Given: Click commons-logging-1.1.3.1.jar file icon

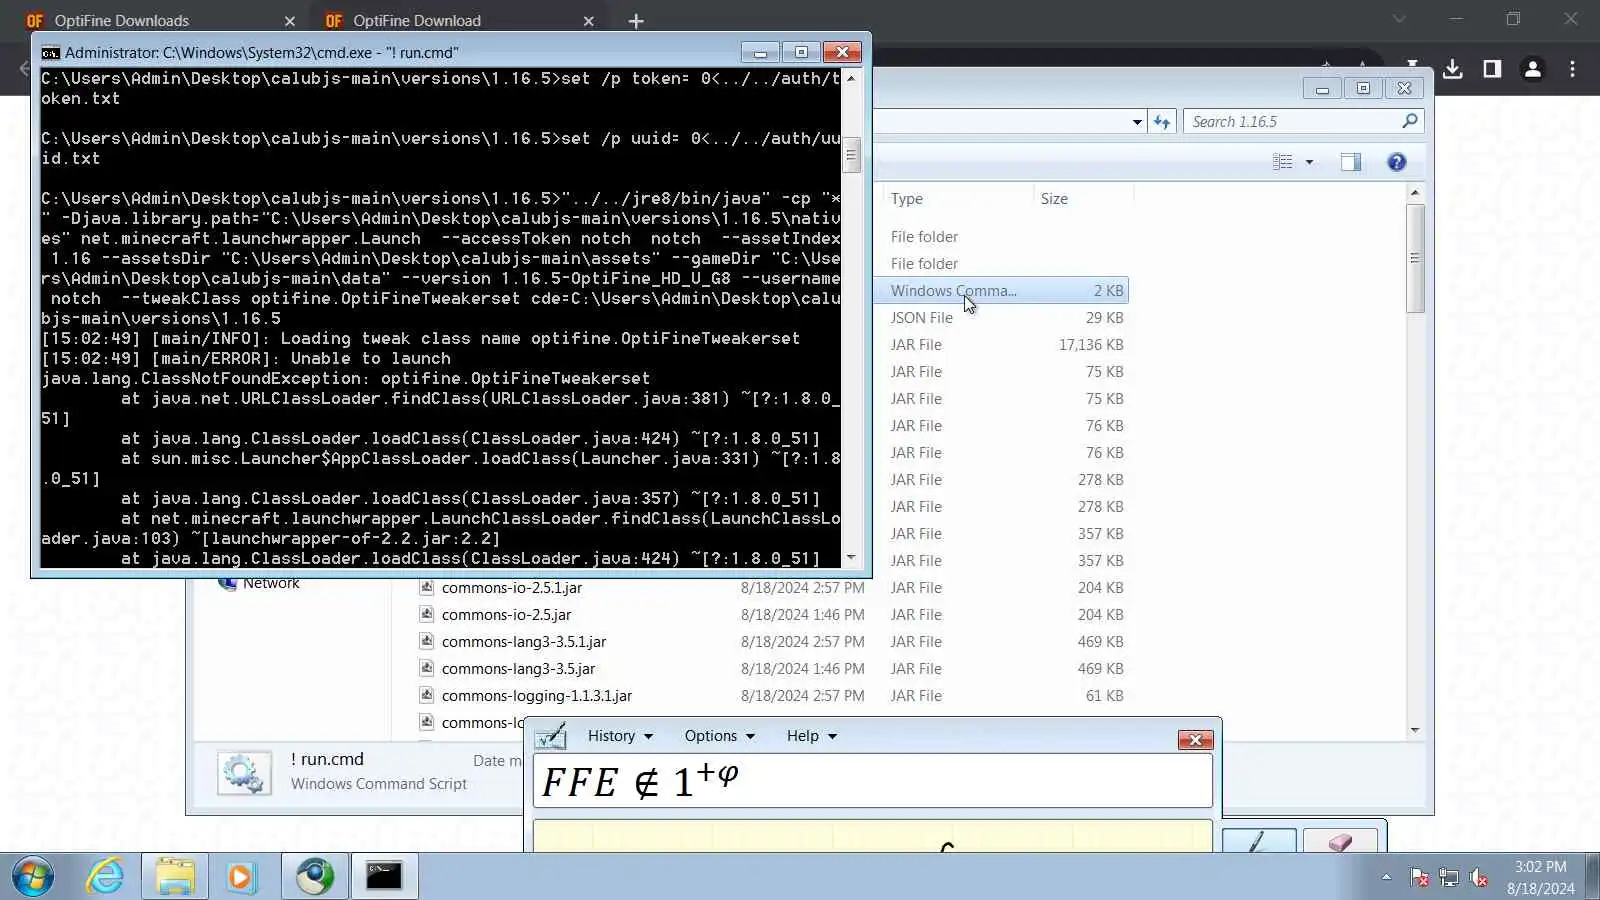Looking at the screenshot, I should [x=426, y=696].
